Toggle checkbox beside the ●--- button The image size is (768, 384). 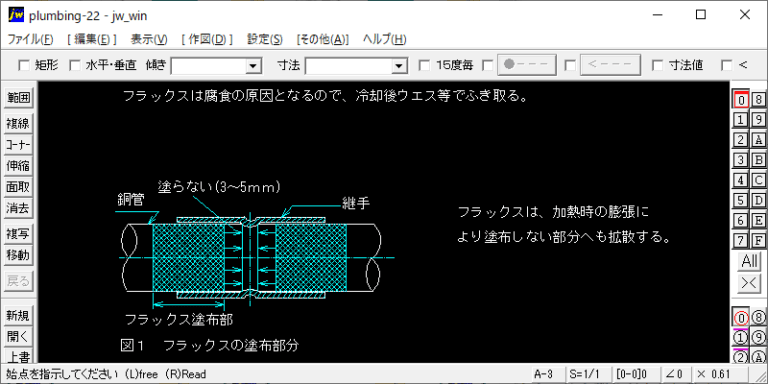click(x=487, y=65)
